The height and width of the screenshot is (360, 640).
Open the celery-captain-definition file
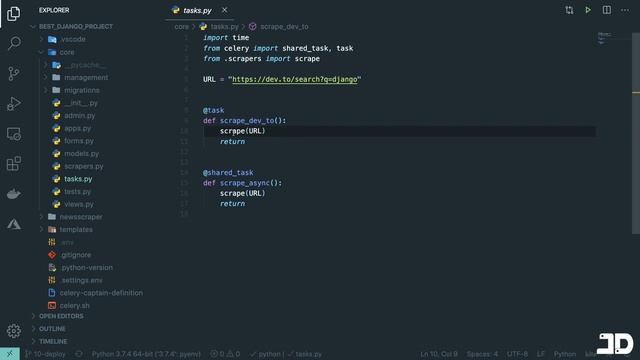tap(101, 293)
